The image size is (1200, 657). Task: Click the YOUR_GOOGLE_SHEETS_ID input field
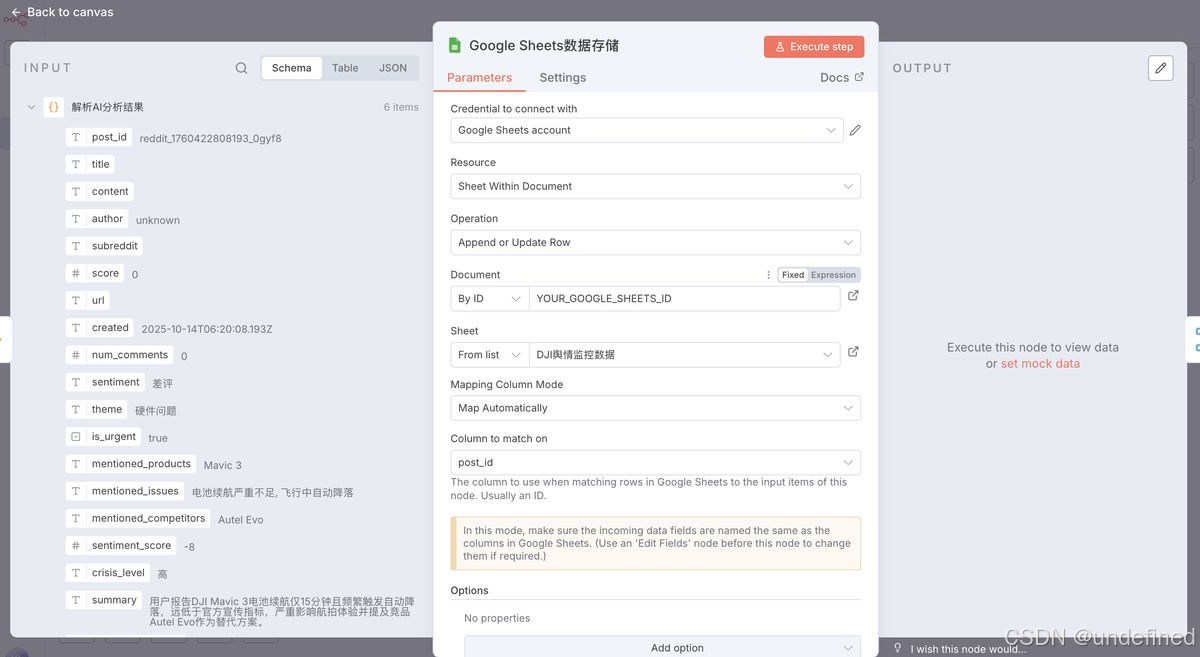click(686, 297)
